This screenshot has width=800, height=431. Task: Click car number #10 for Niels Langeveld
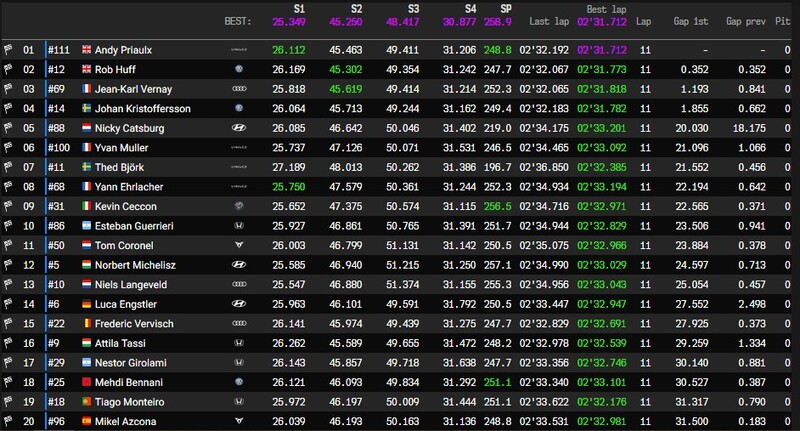coord(56,285)
